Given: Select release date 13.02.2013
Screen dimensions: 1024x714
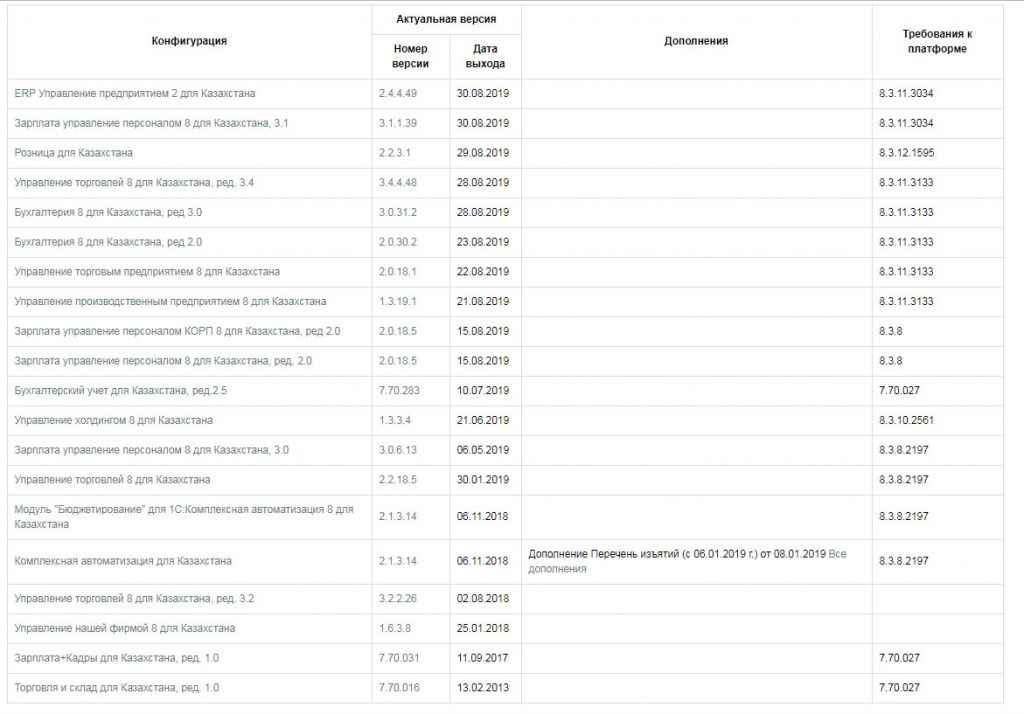Looking at the screenshot, I should [x=483, y=688].
